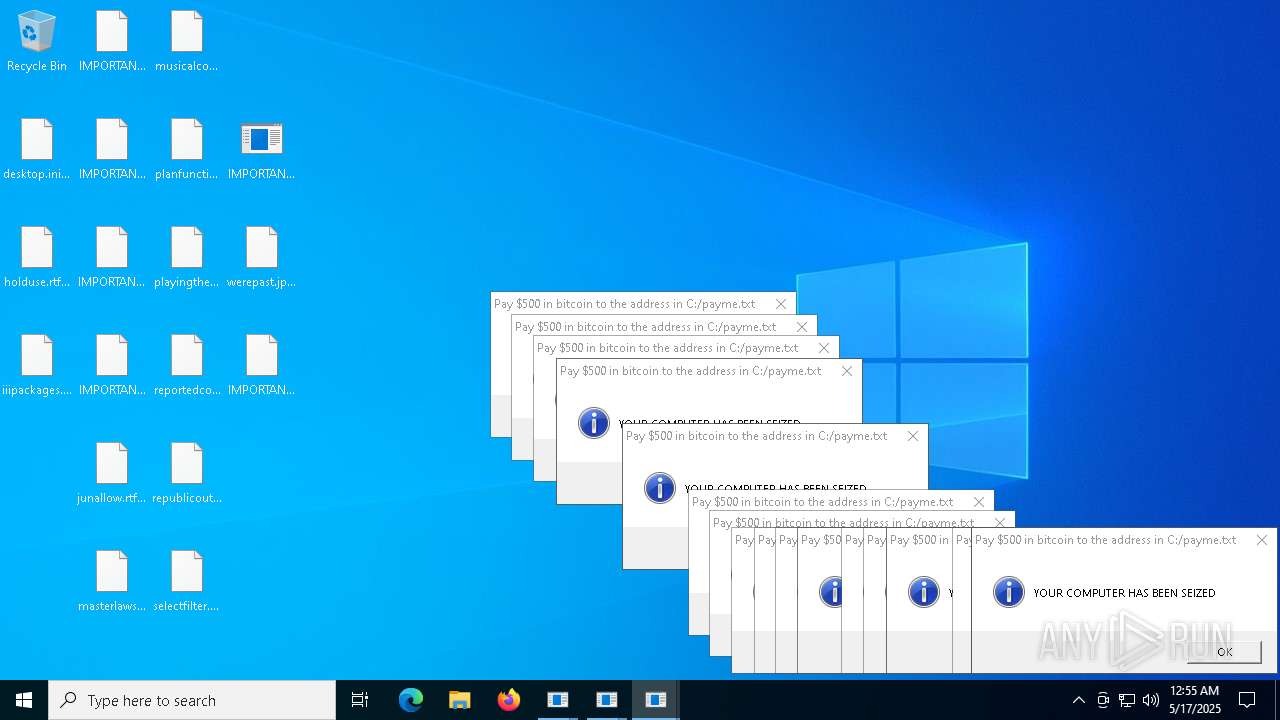This screenshot has height=720, width=1280.
Task: Open the clock showing 12:55 AM
Action: [1195, 700]
